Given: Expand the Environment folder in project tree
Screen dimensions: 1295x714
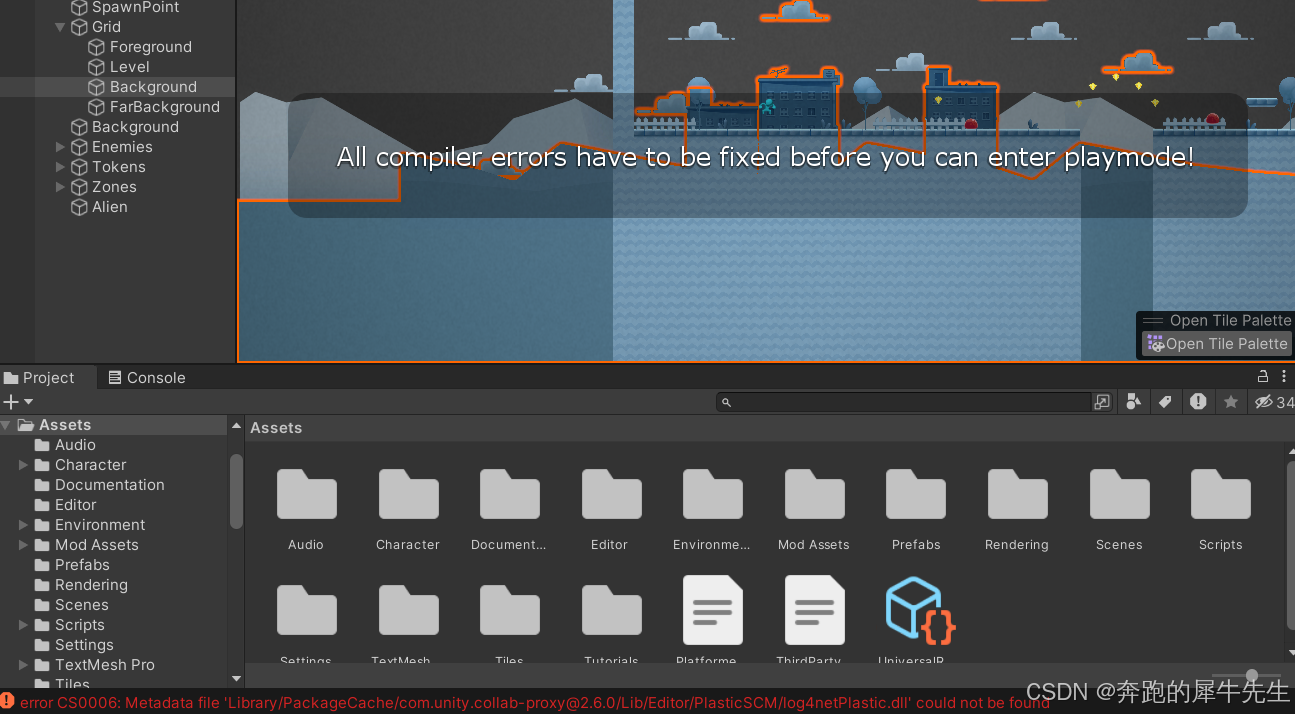Looking at the screenshot, I should click(x=23, y=525).
